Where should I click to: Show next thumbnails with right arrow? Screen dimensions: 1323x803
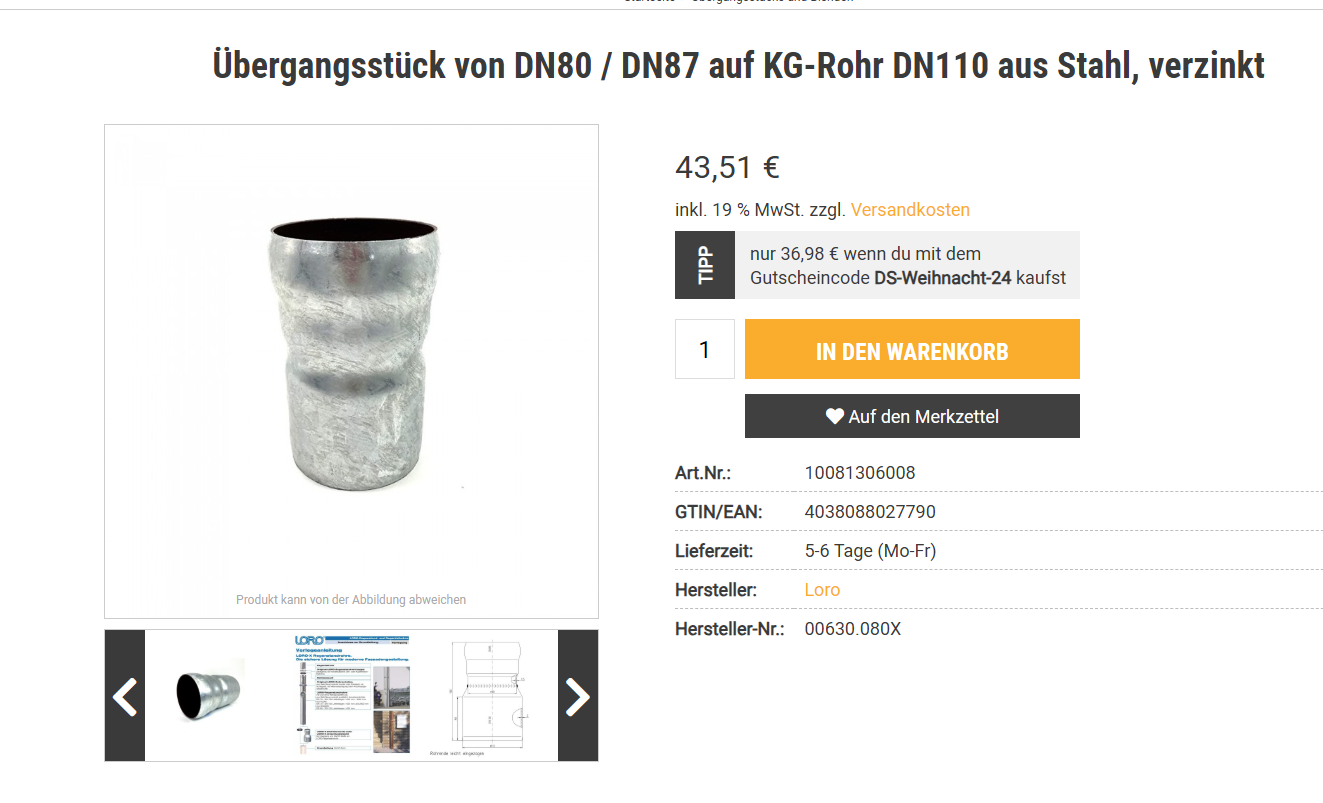click(x=578, y=696)
